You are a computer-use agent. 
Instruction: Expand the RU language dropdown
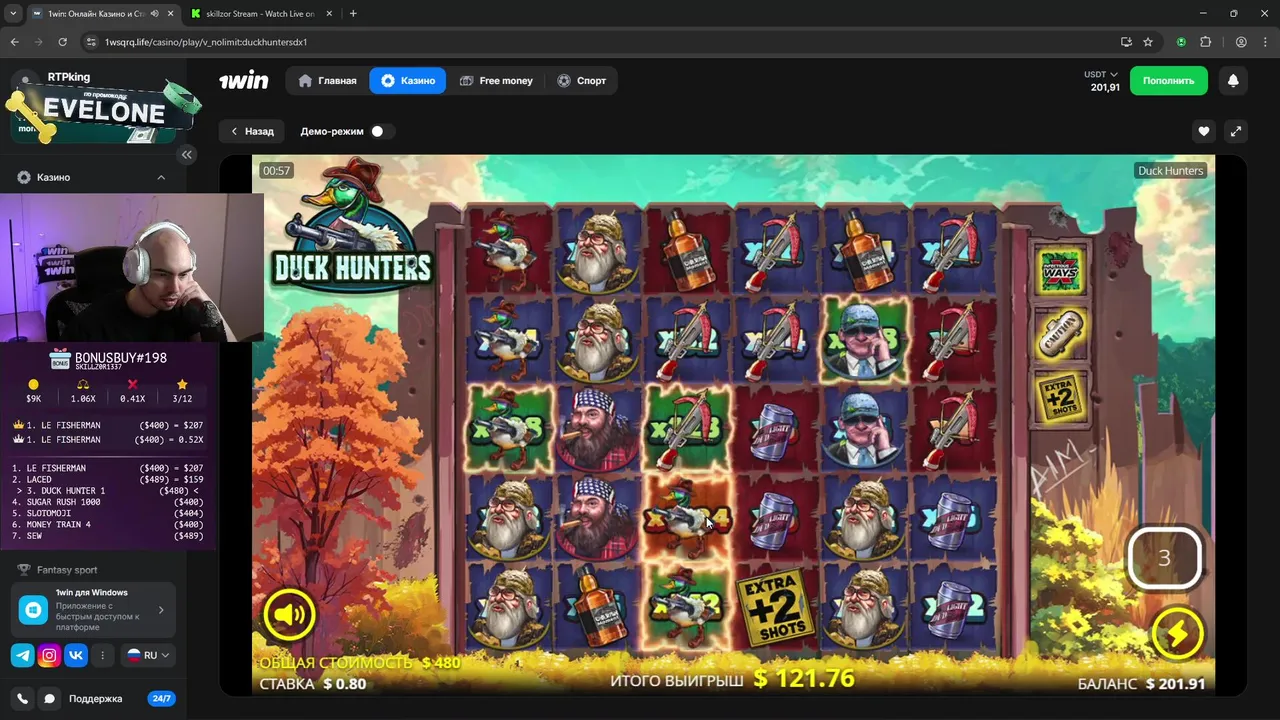click(x=148, y=655)
